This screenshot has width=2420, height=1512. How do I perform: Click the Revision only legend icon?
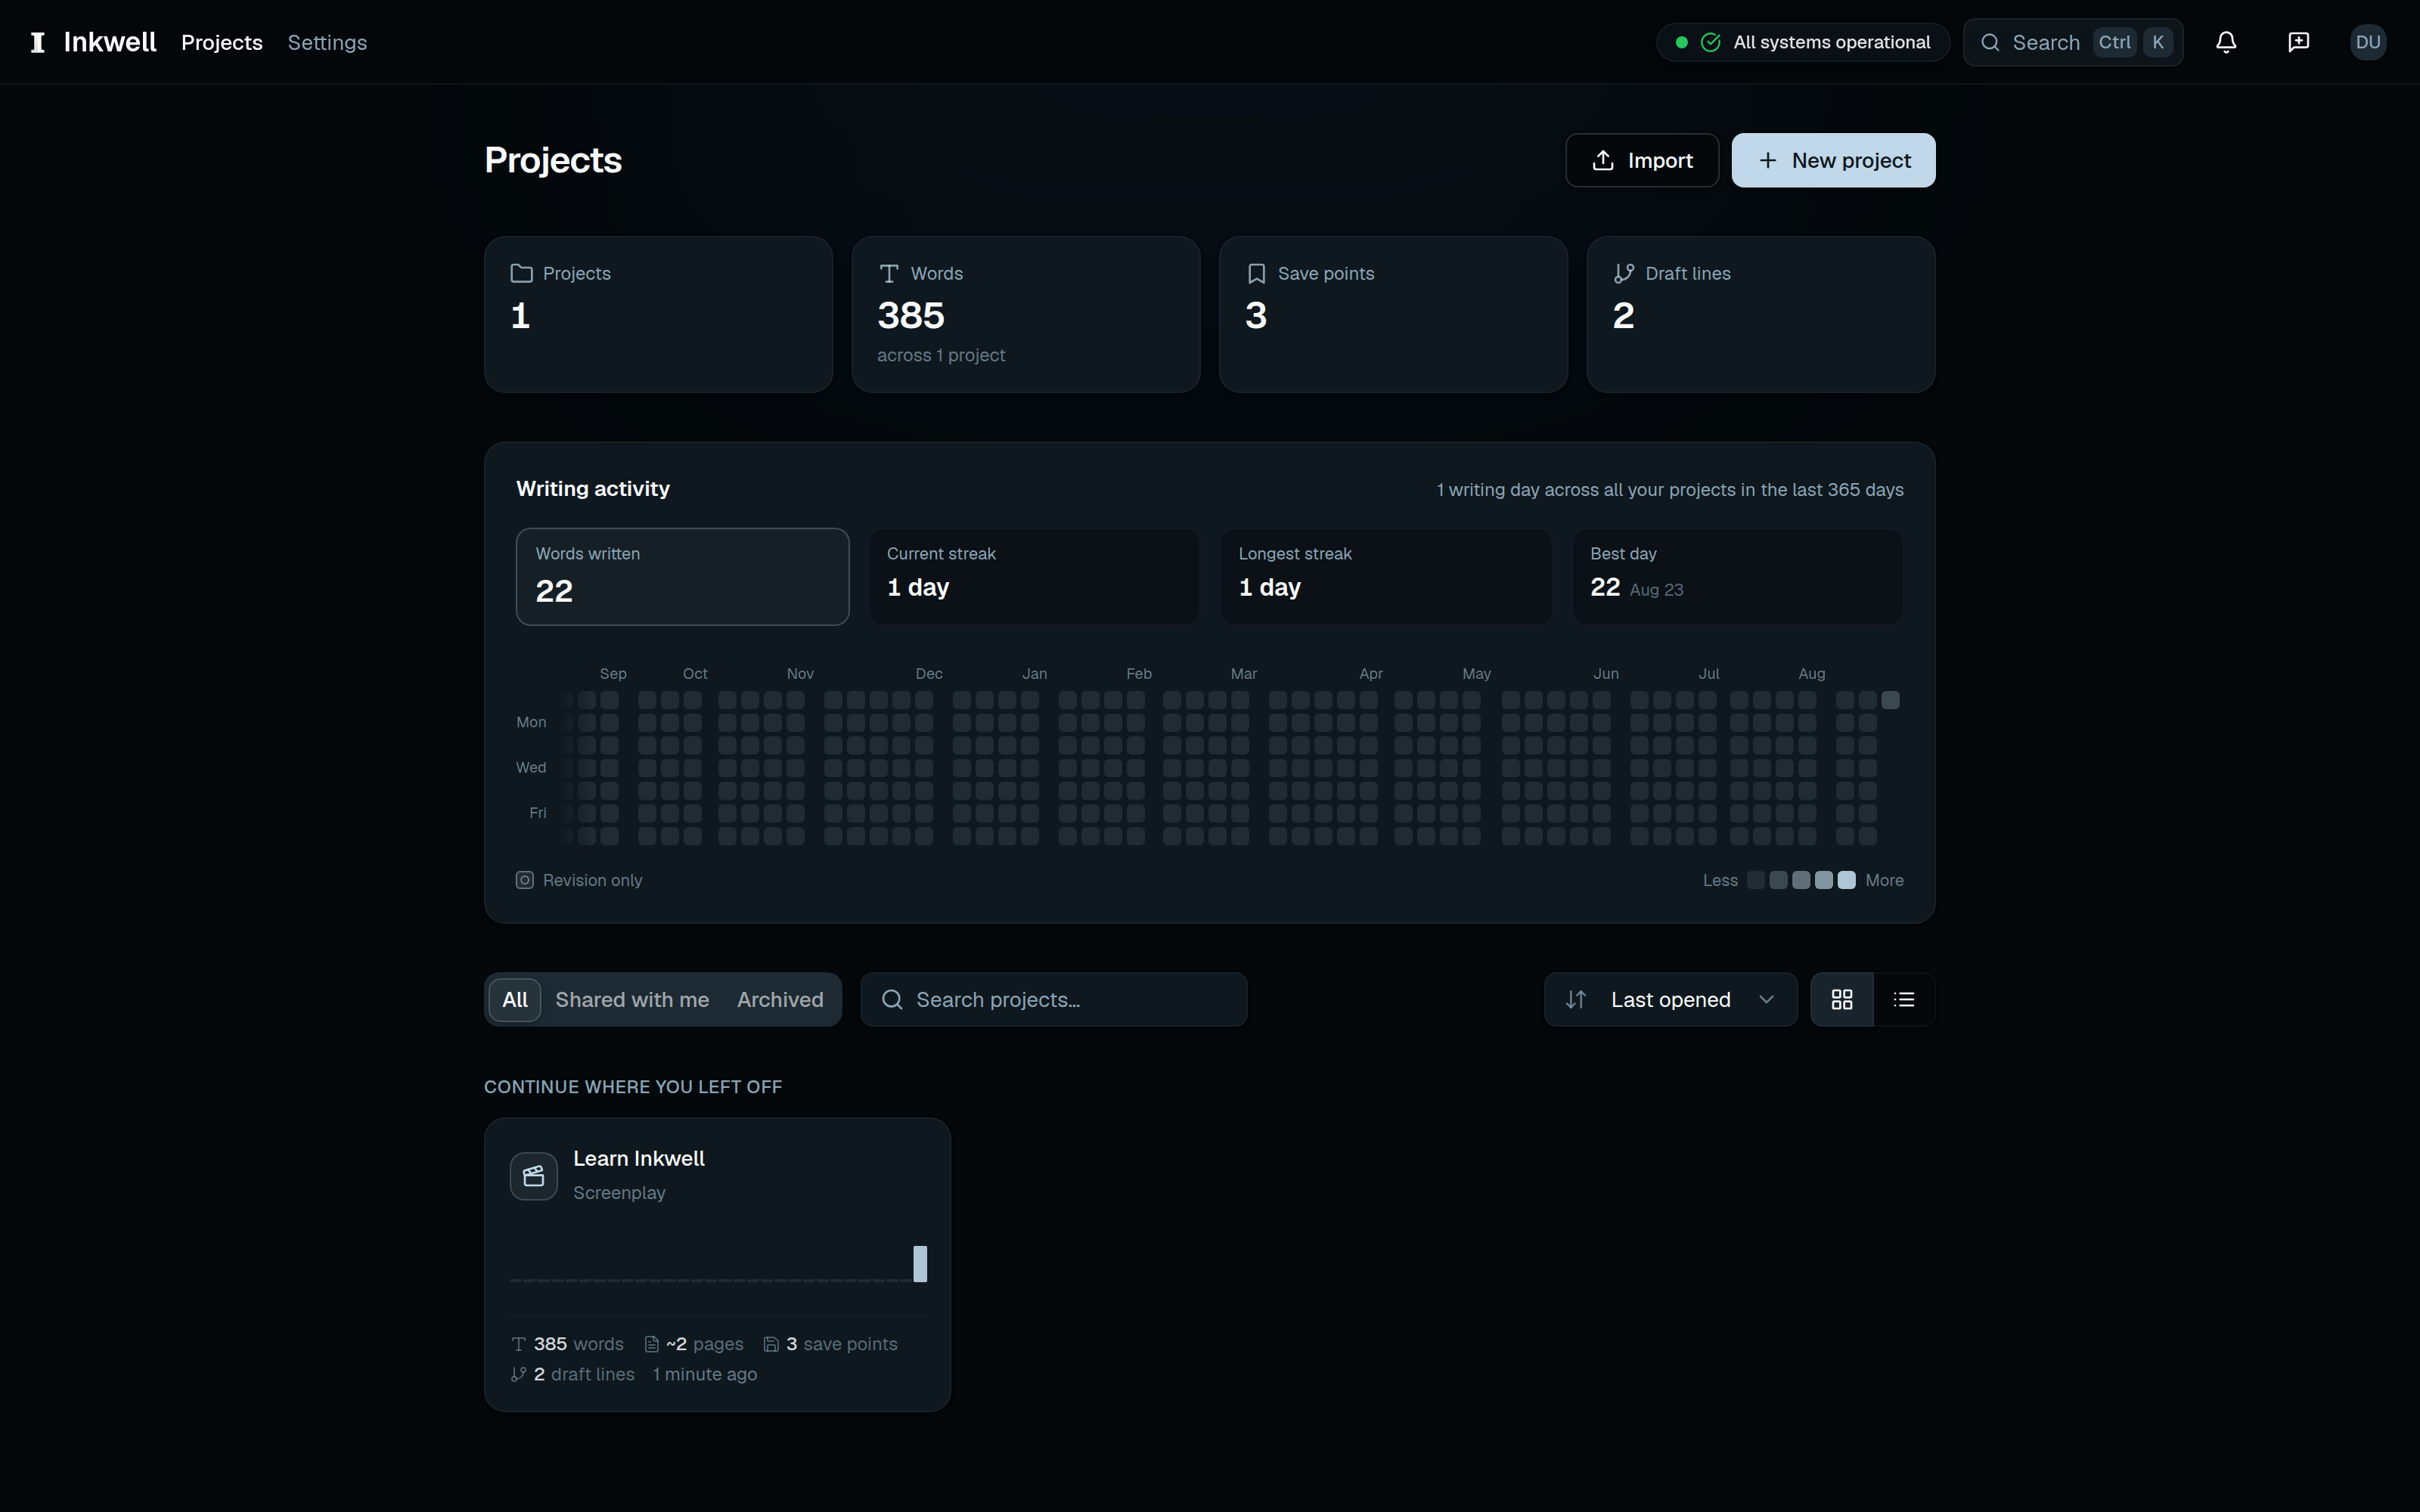click(x=525, y=880)
